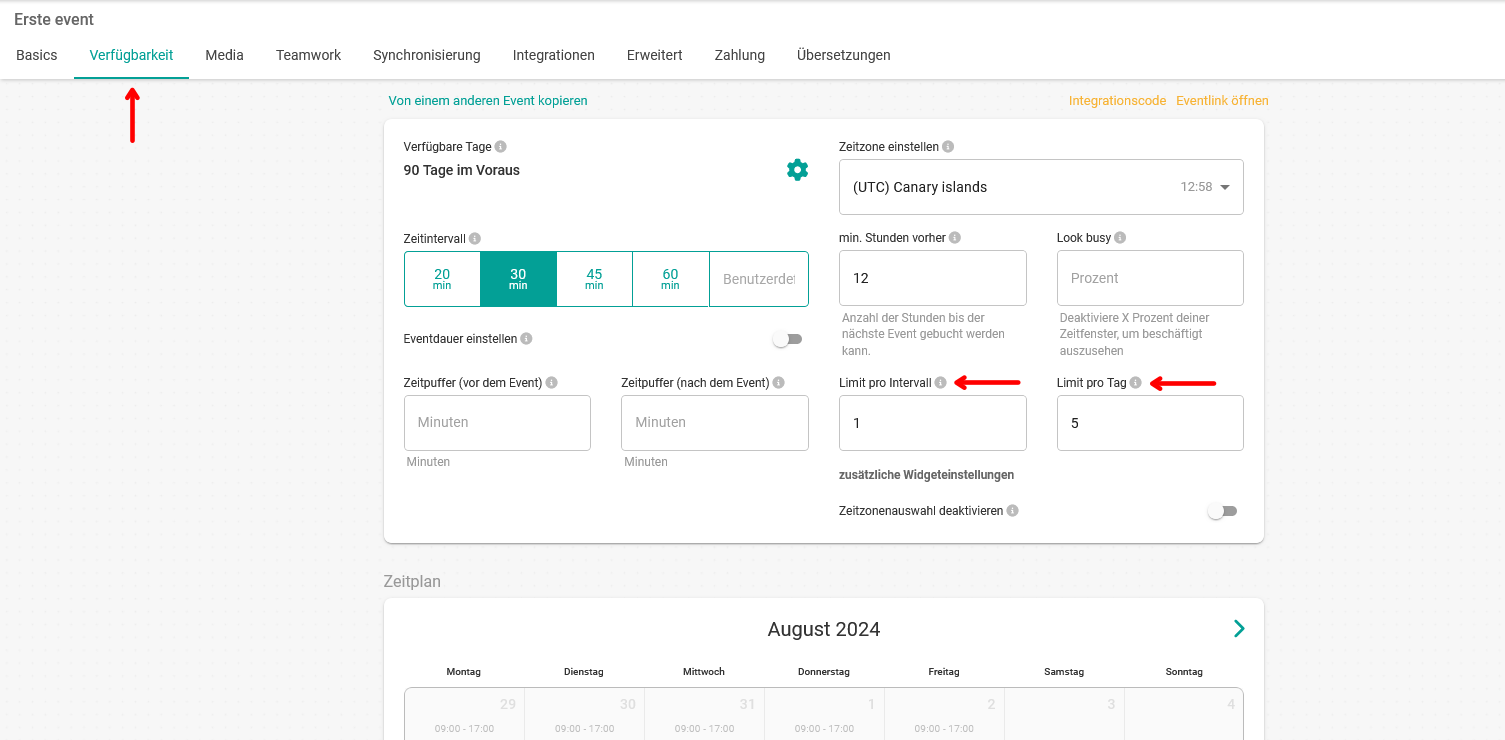Open the Erweitert tab
Screen dimensions: 1505x740
[x=655, y=55]
